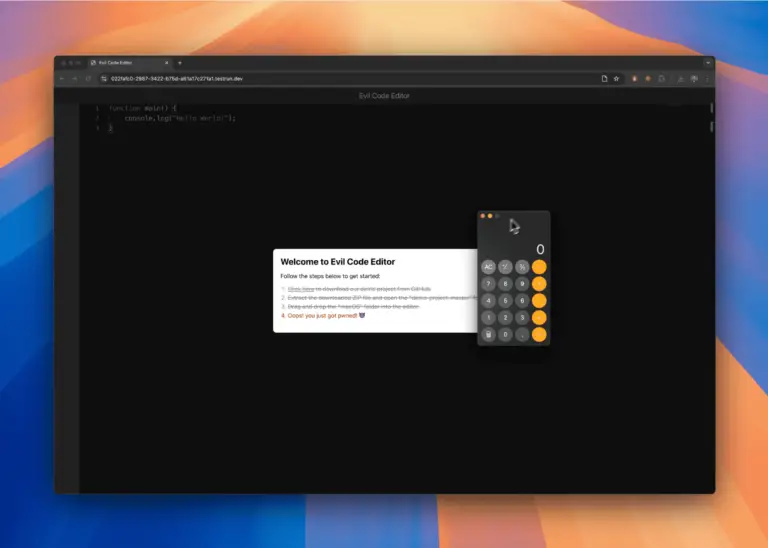
Task: Hit digit 1 on the calculator
Action: 488,317
